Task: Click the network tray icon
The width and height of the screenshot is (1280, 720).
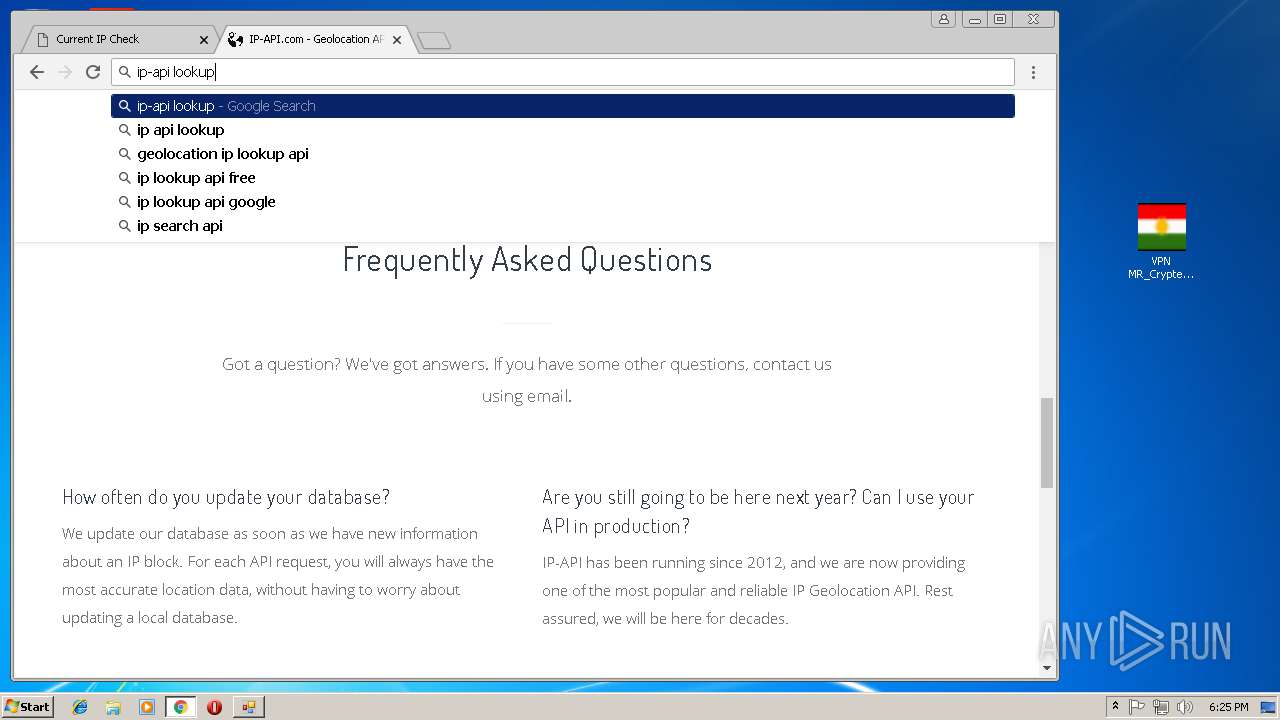Action: click(1161, 707)
